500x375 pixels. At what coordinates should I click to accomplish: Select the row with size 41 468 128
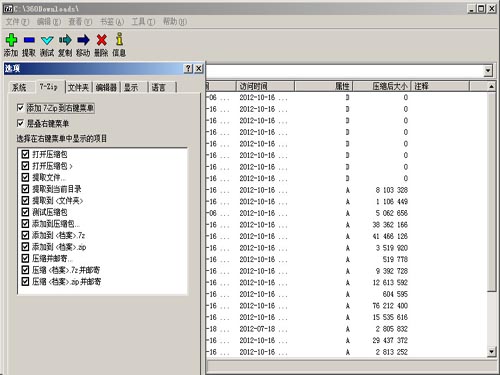(346, 236)
